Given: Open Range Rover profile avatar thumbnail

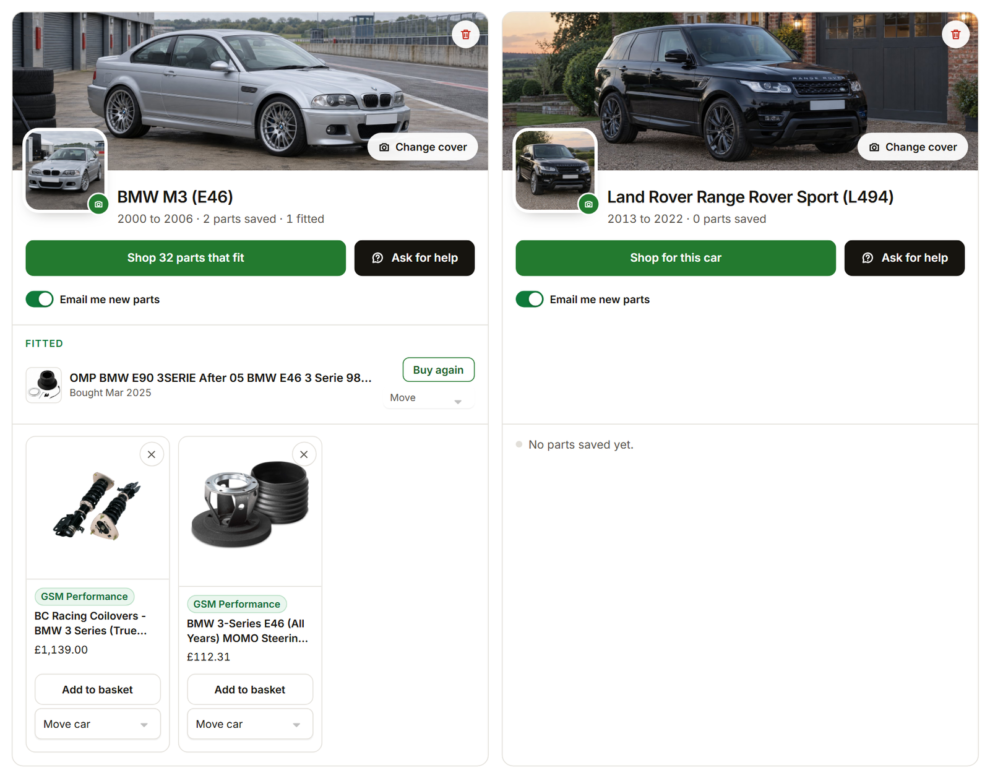Looking at the screenshot, I should 555,170.
